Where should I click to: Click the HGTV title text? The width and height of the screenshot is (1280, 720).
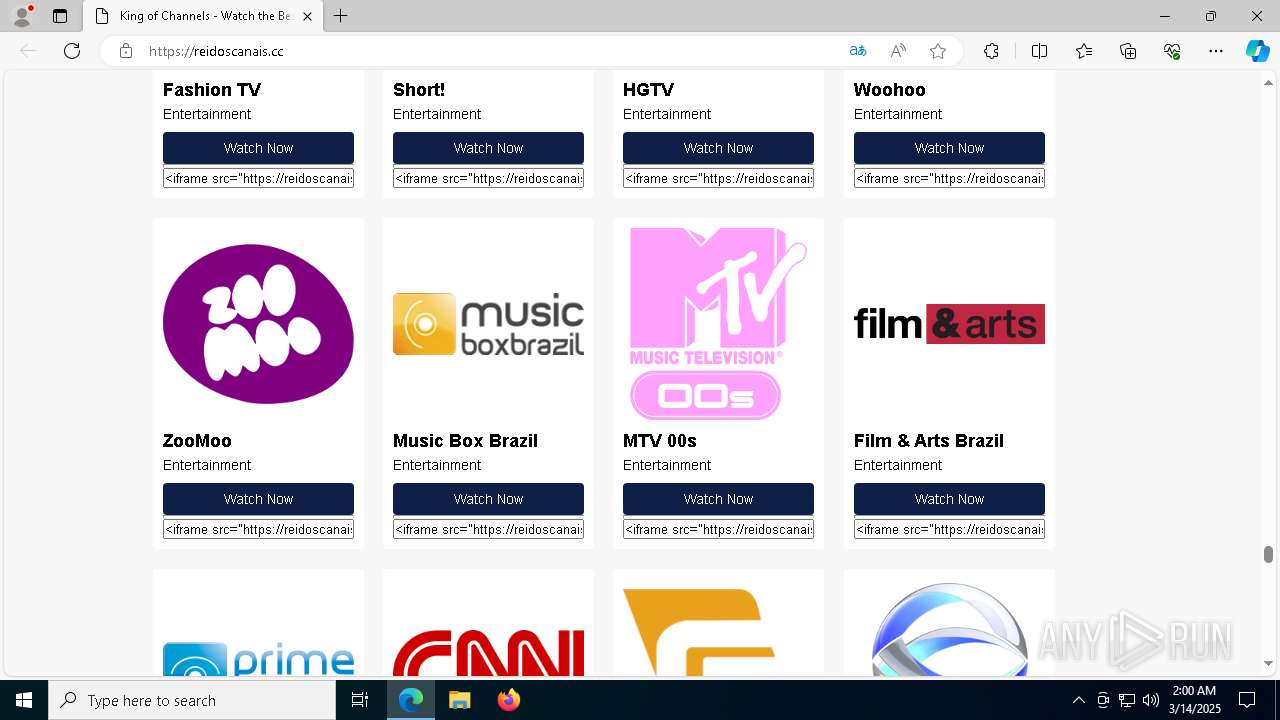point(648,90)
